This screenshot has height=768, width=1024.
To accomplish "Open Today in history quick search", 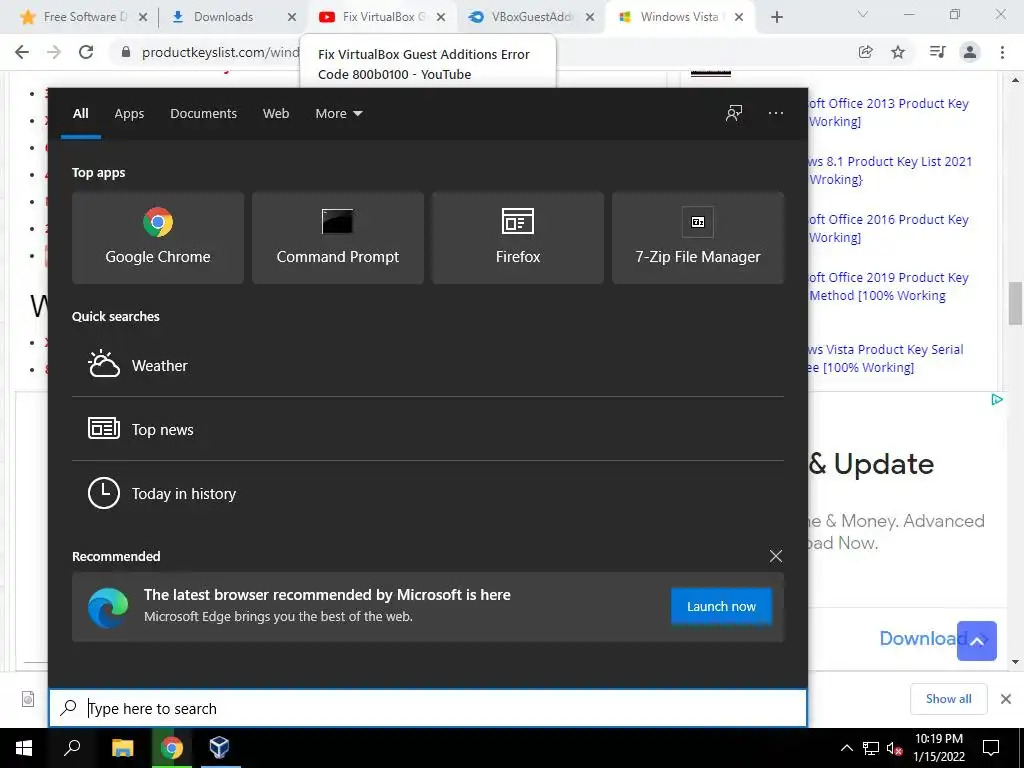I will (x=428, y=493).
